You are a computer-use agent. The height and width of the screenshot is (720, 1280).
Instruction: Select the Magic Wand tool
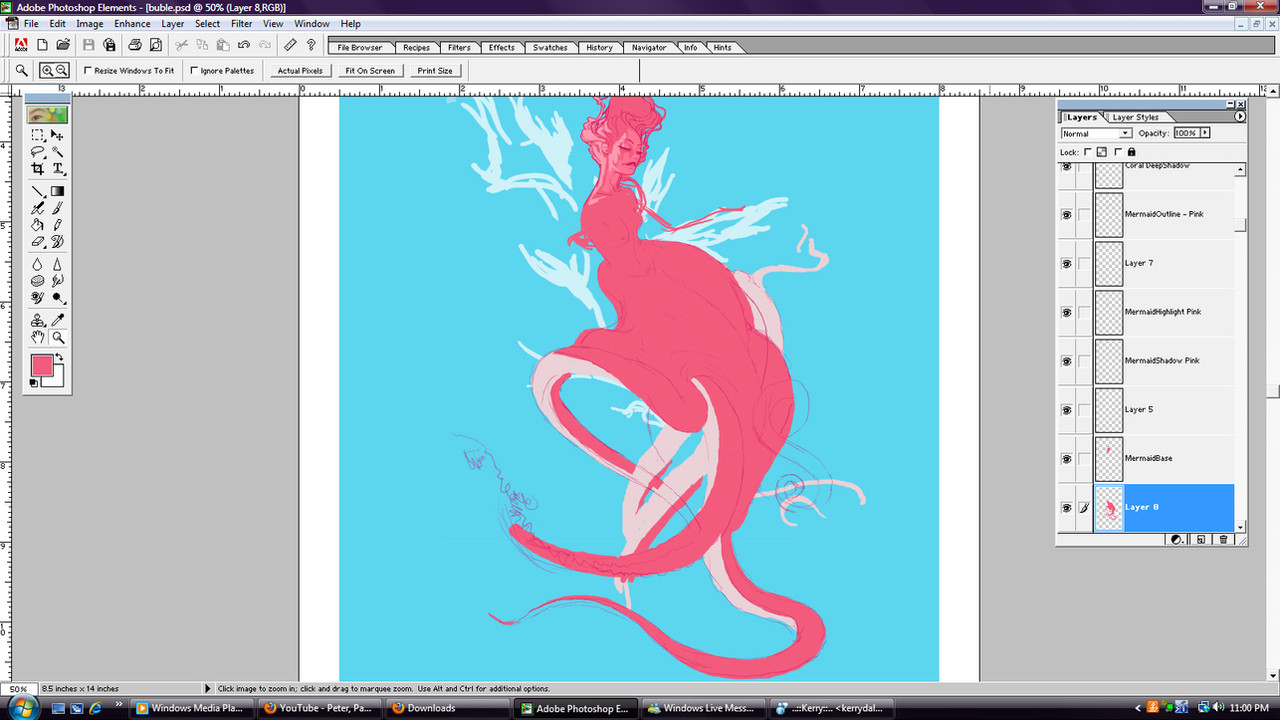[57, 152]
